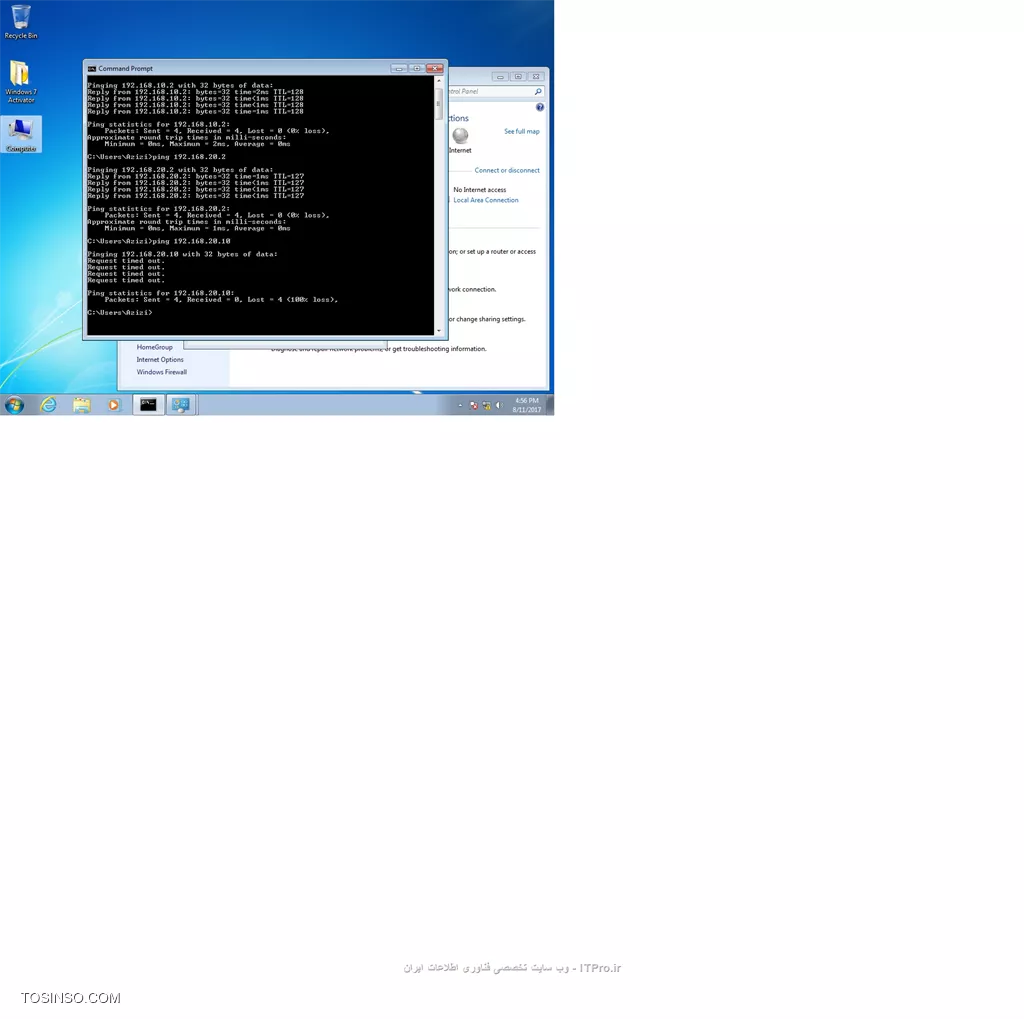Select the Computer desktop icon
Image resolution: width=1024 pixels, height=1019 pixels.
[x=21, y=135]
